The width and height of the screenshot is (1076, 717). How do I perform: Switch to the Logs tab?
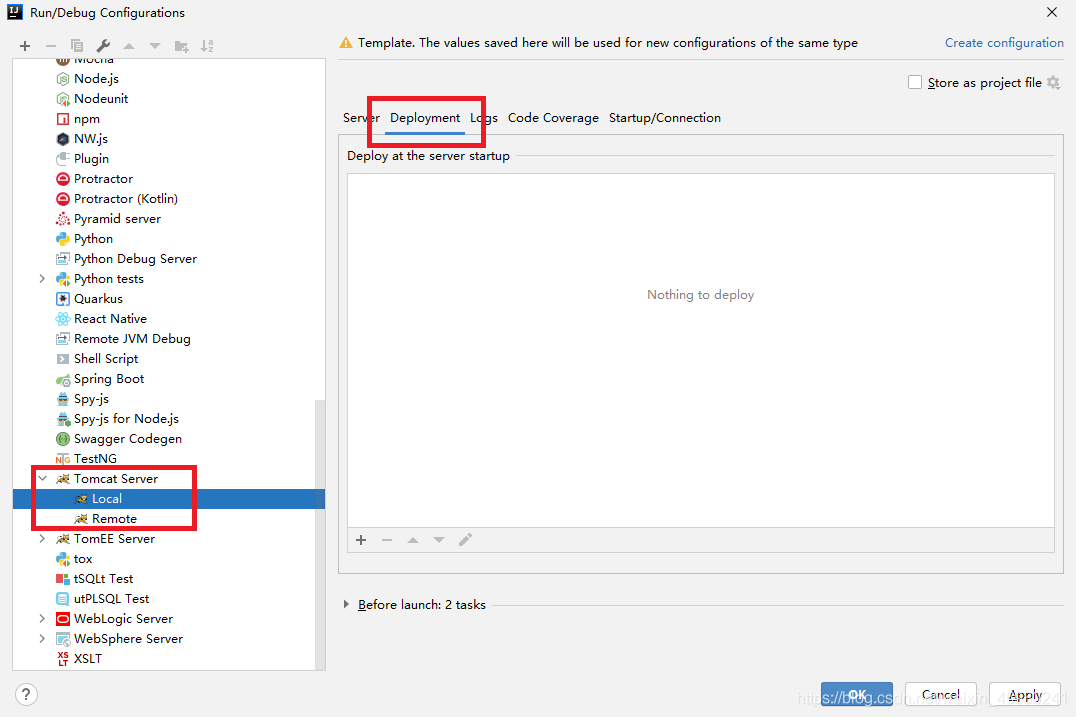click(484, 118)
